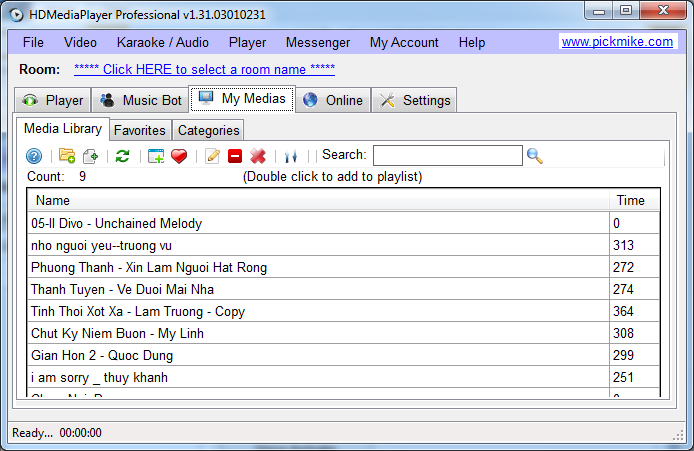Click the red X delete icon

[x=258, y=156]
